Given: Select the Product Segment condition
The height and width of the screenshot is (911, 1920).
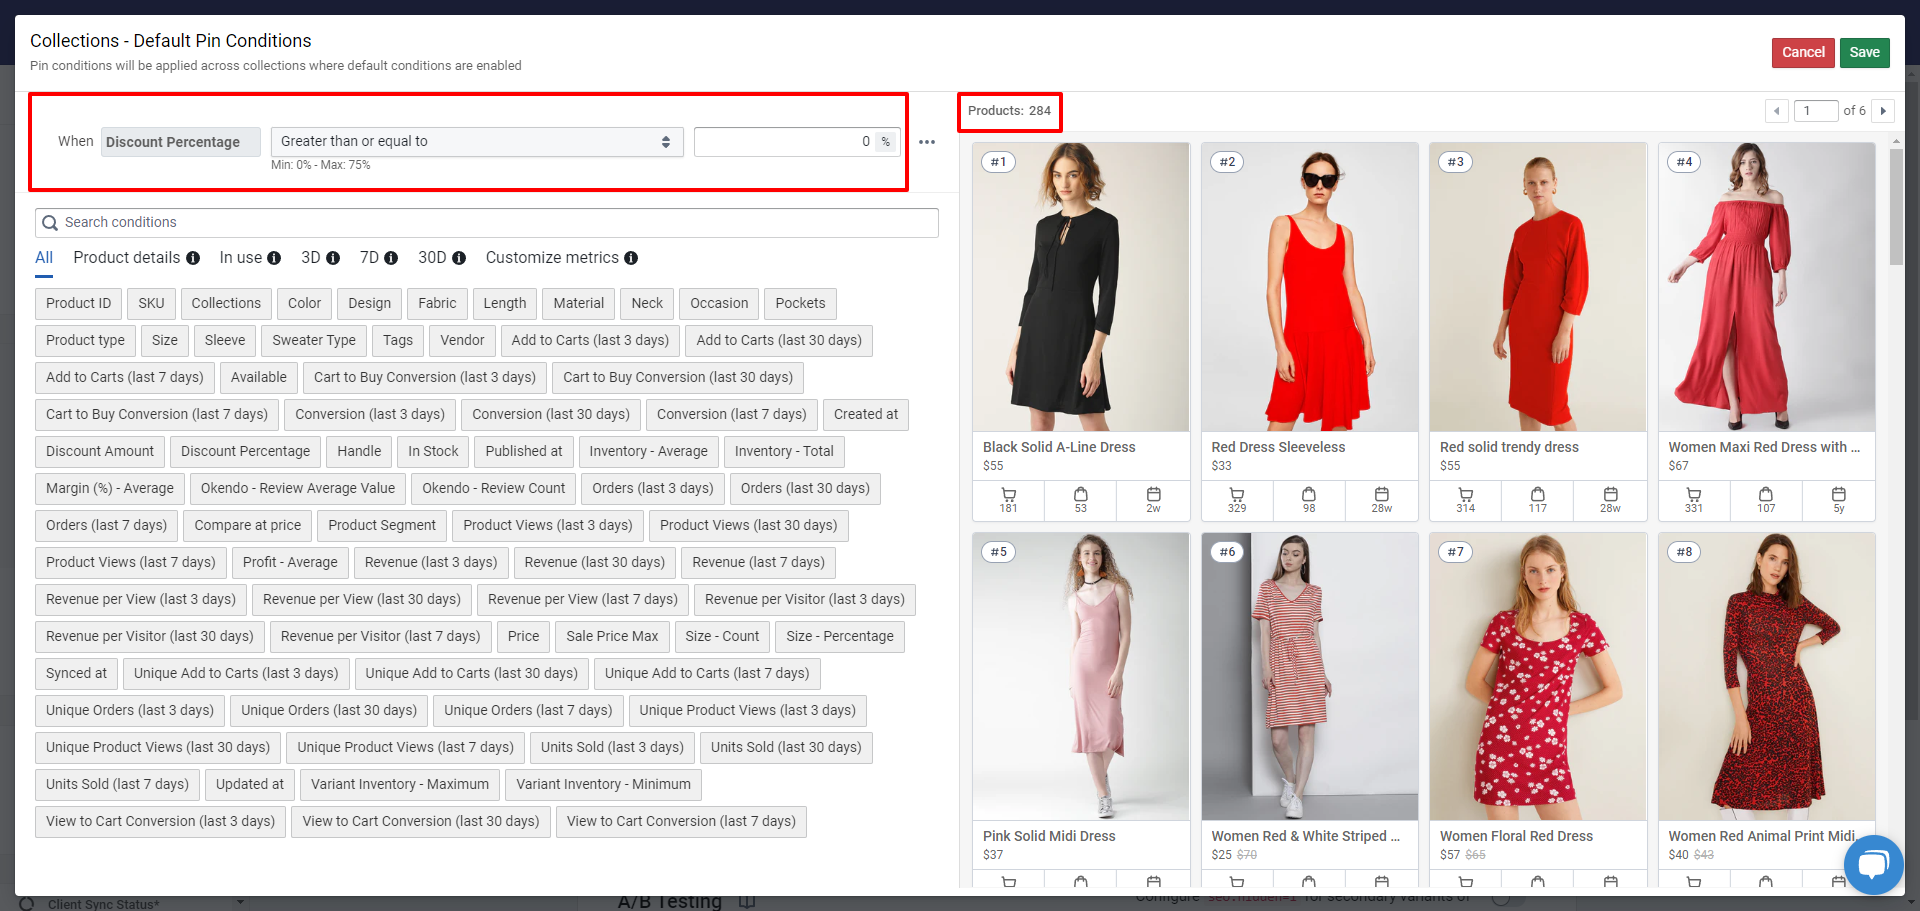Looking at the screenshot, I should point(382,526).
